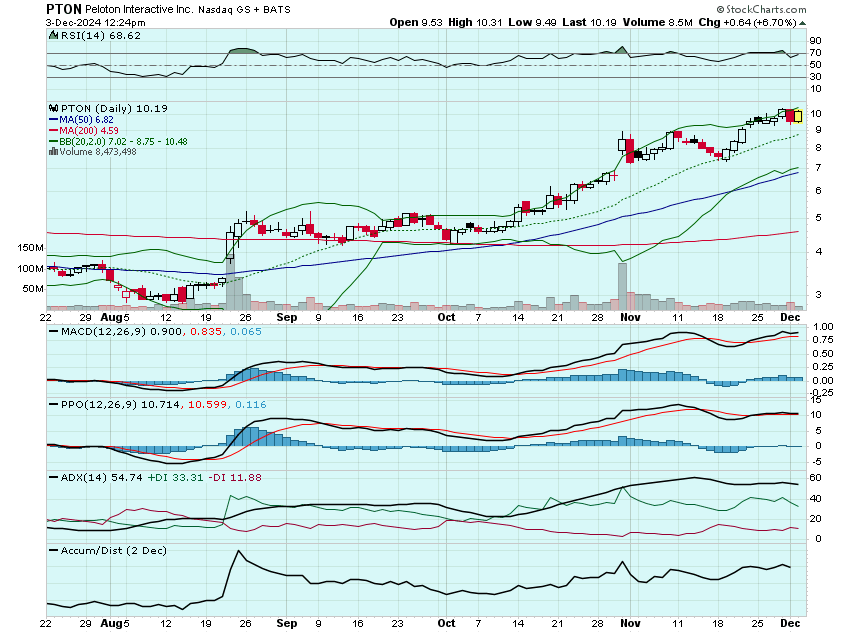
Task: Click the red line marker before MA(200)
Action: coord(53,131)
